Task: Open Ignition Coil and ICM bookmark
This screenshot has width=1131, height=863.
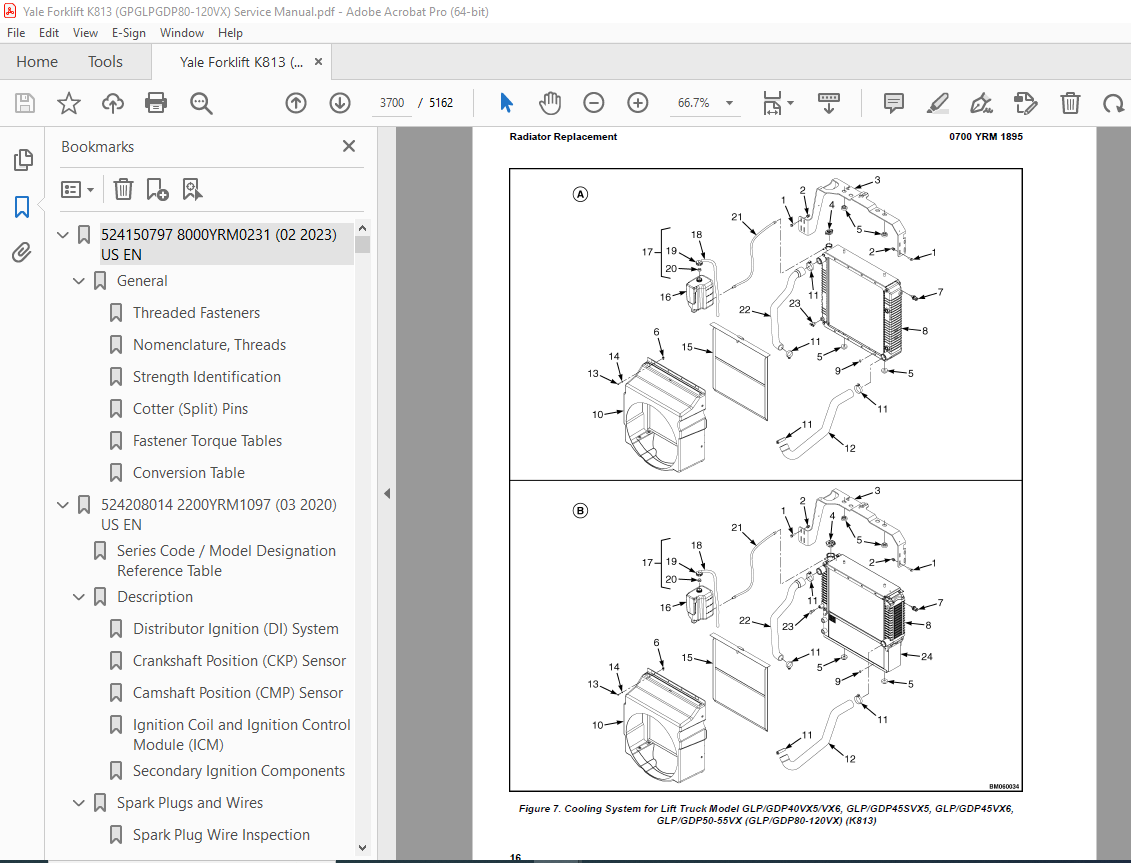Action: (242, 735)
